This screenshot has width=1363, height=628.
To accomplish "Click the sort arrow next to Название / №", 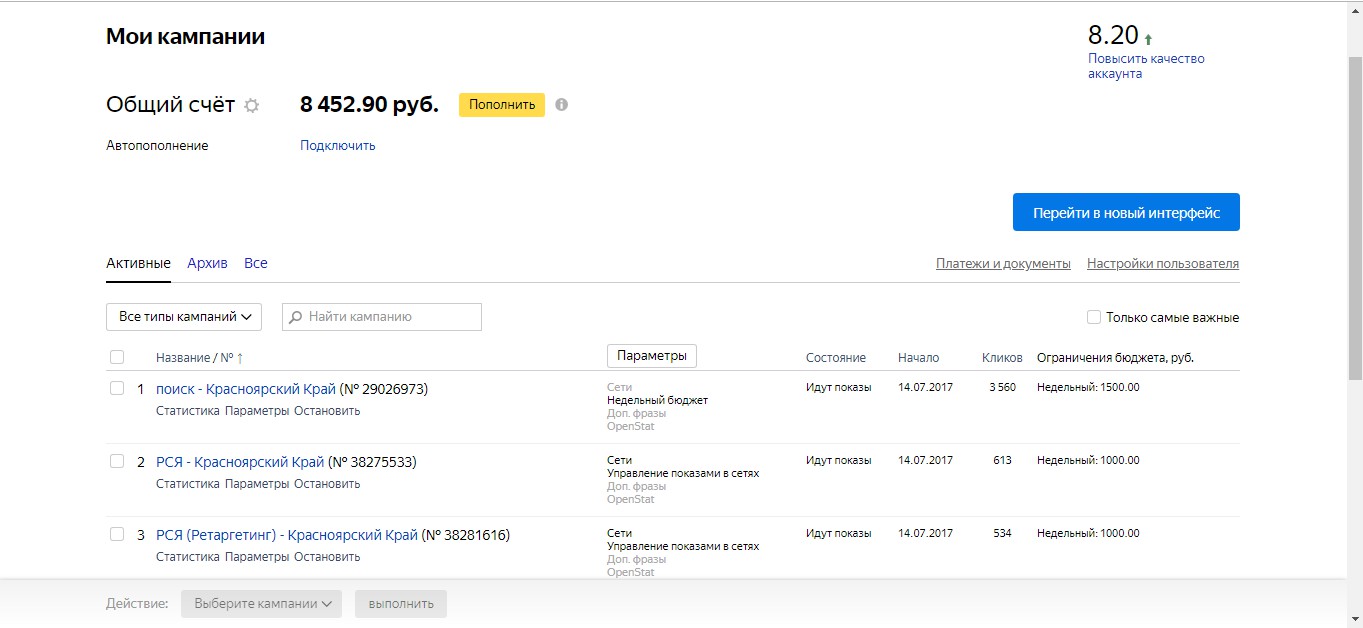I will 240,358.
